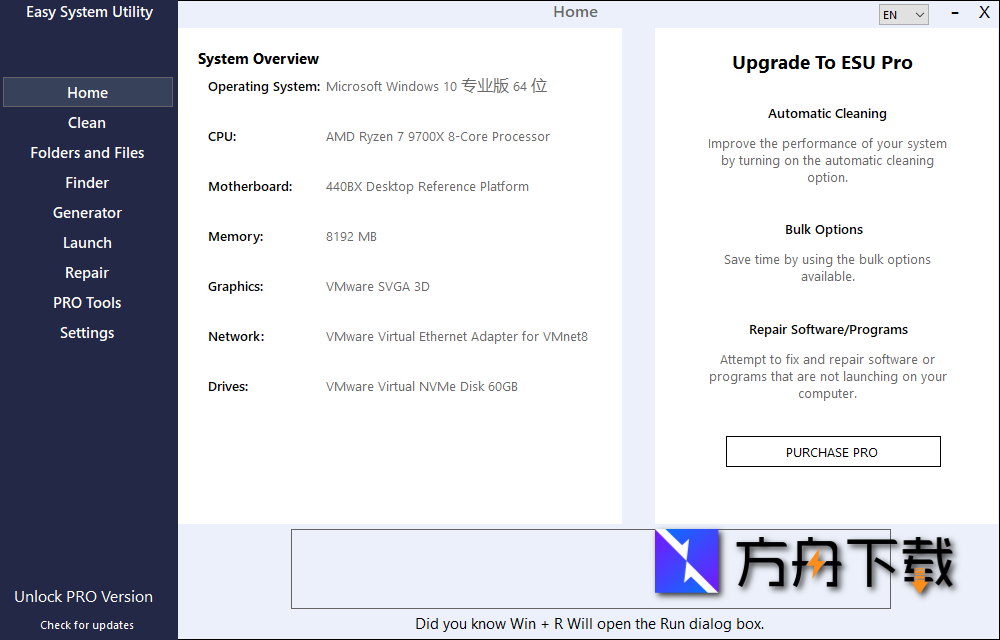The image size is (1000, 640).
Task: Click Unlock PRO Version
Action: point(82,596)
